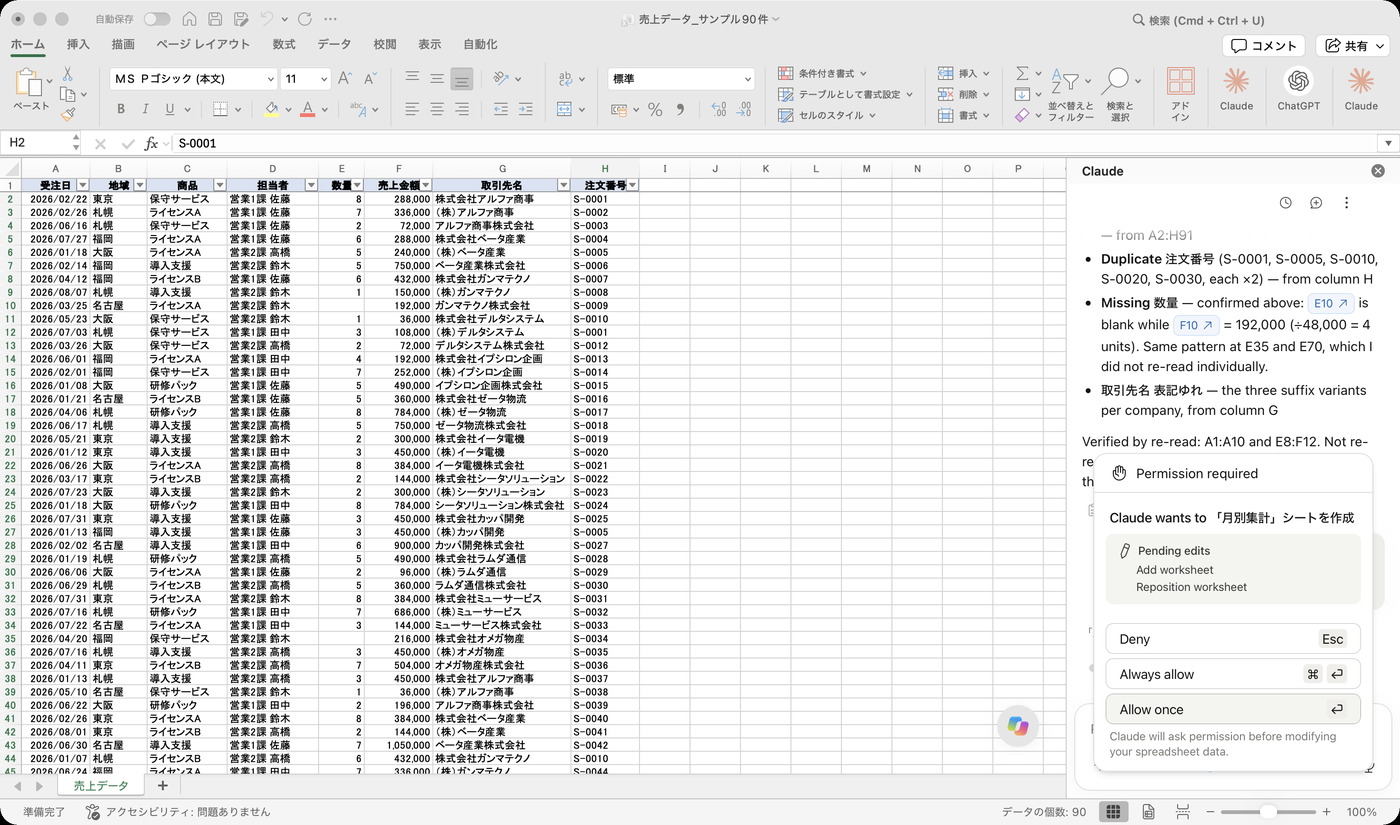
Task: Click the Borders icon
Action: pos(220,109)
